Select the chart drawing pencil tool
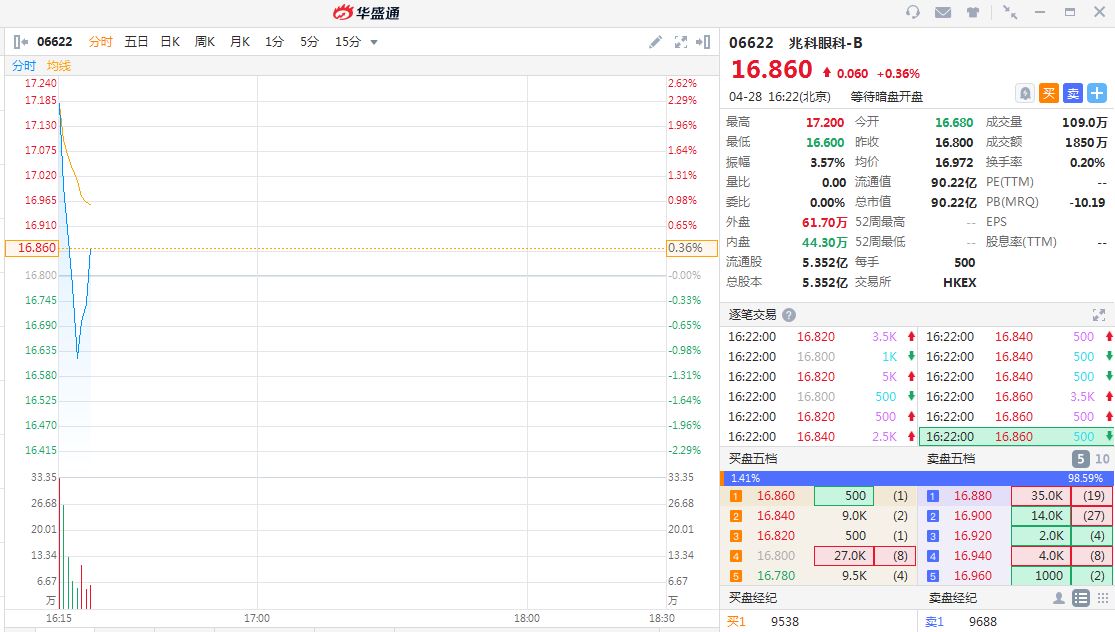1115x632 pixels. [655, 42]
